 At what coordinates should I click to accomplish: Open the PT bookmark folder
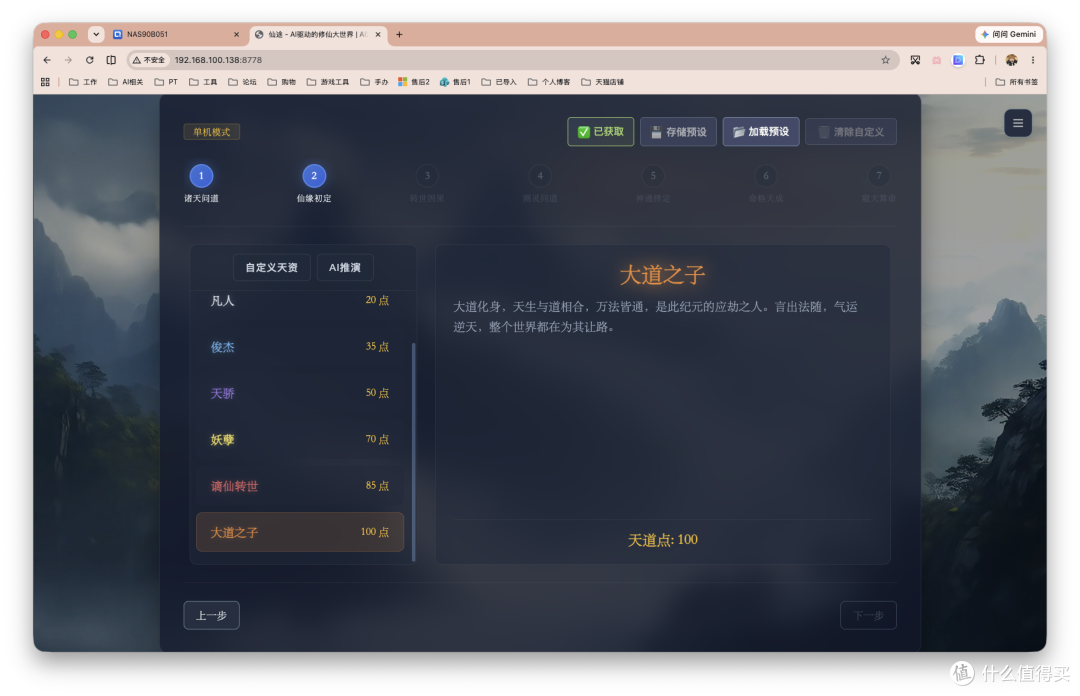coord(166,82)
